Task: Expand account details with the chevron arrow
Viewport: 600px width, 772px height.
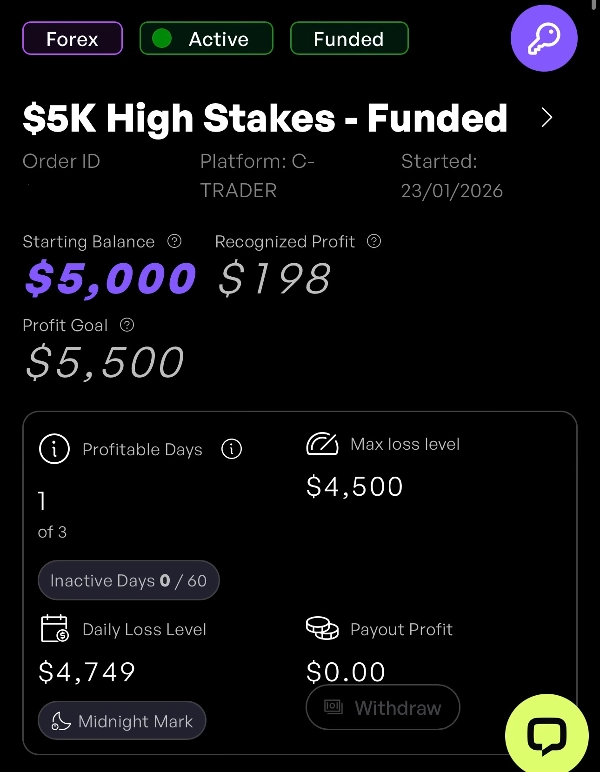Action: coord(546,118)
